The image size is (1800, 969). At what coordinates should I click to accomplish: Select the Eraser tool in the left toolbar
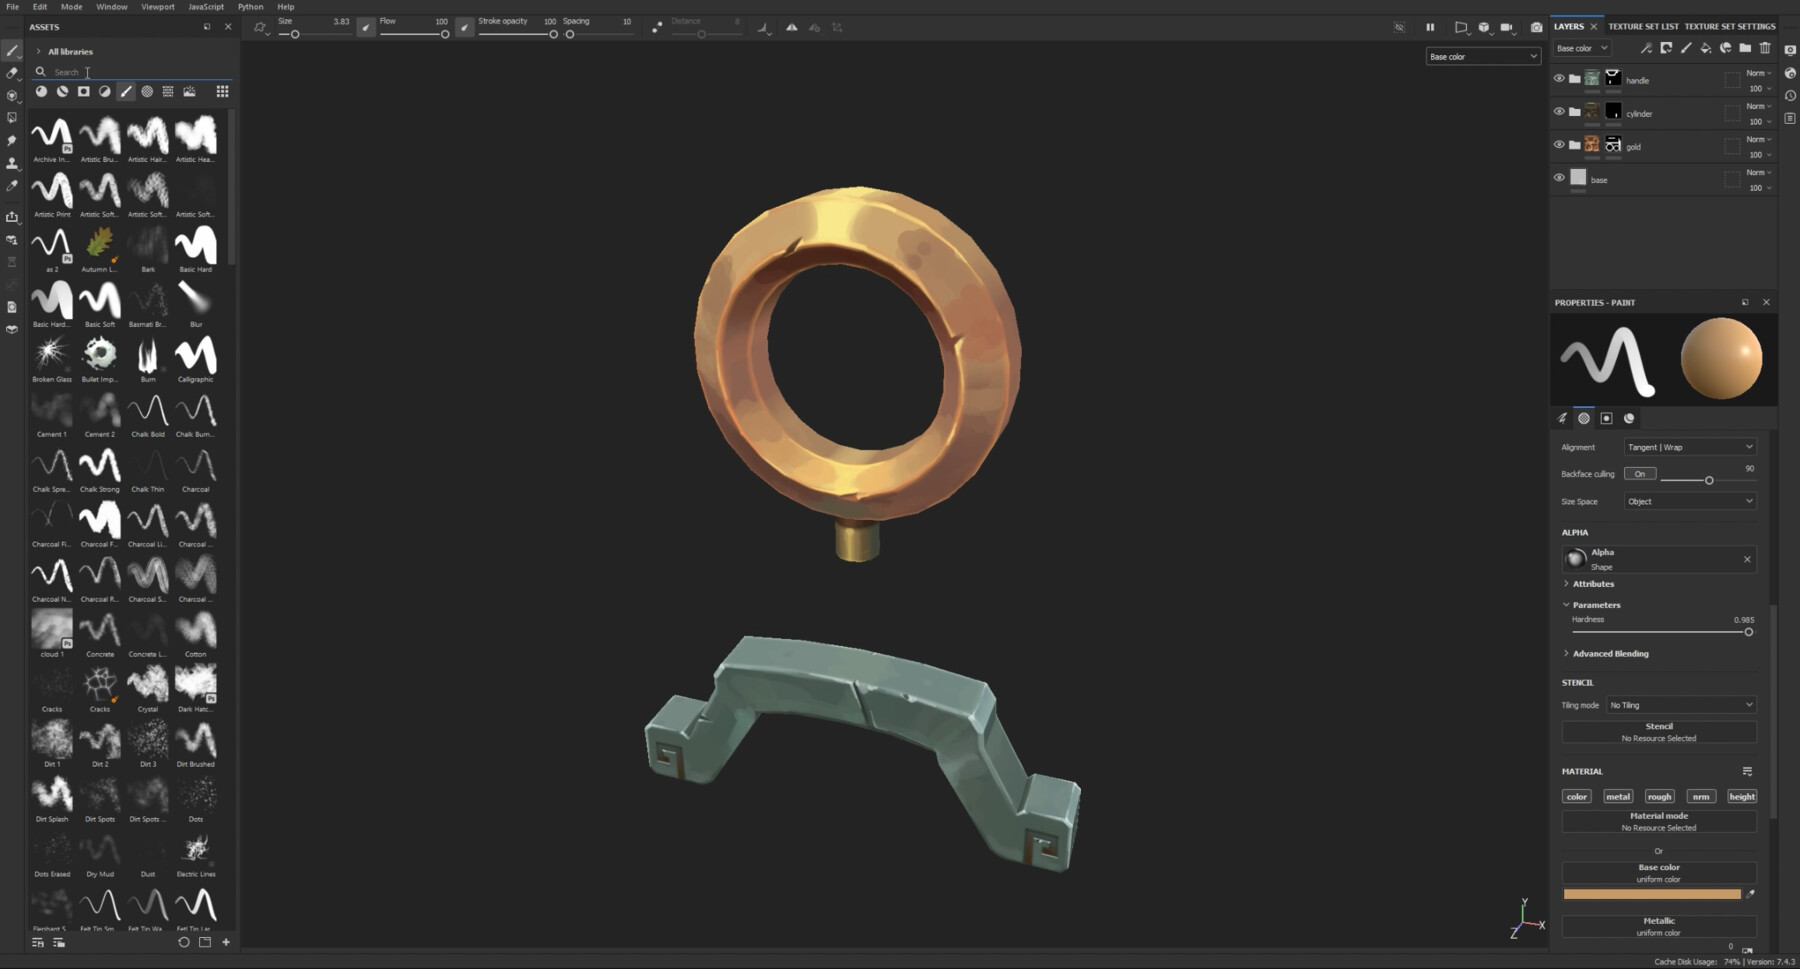point(12,73)
